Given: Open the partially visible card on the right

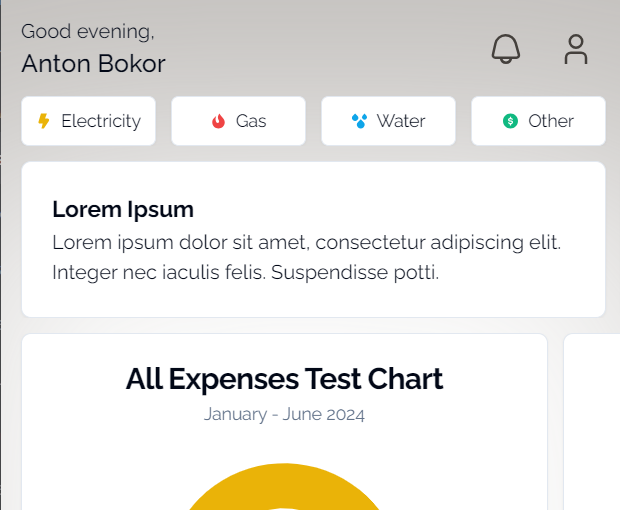Looking at the screenshot, I should click(592, 422).
